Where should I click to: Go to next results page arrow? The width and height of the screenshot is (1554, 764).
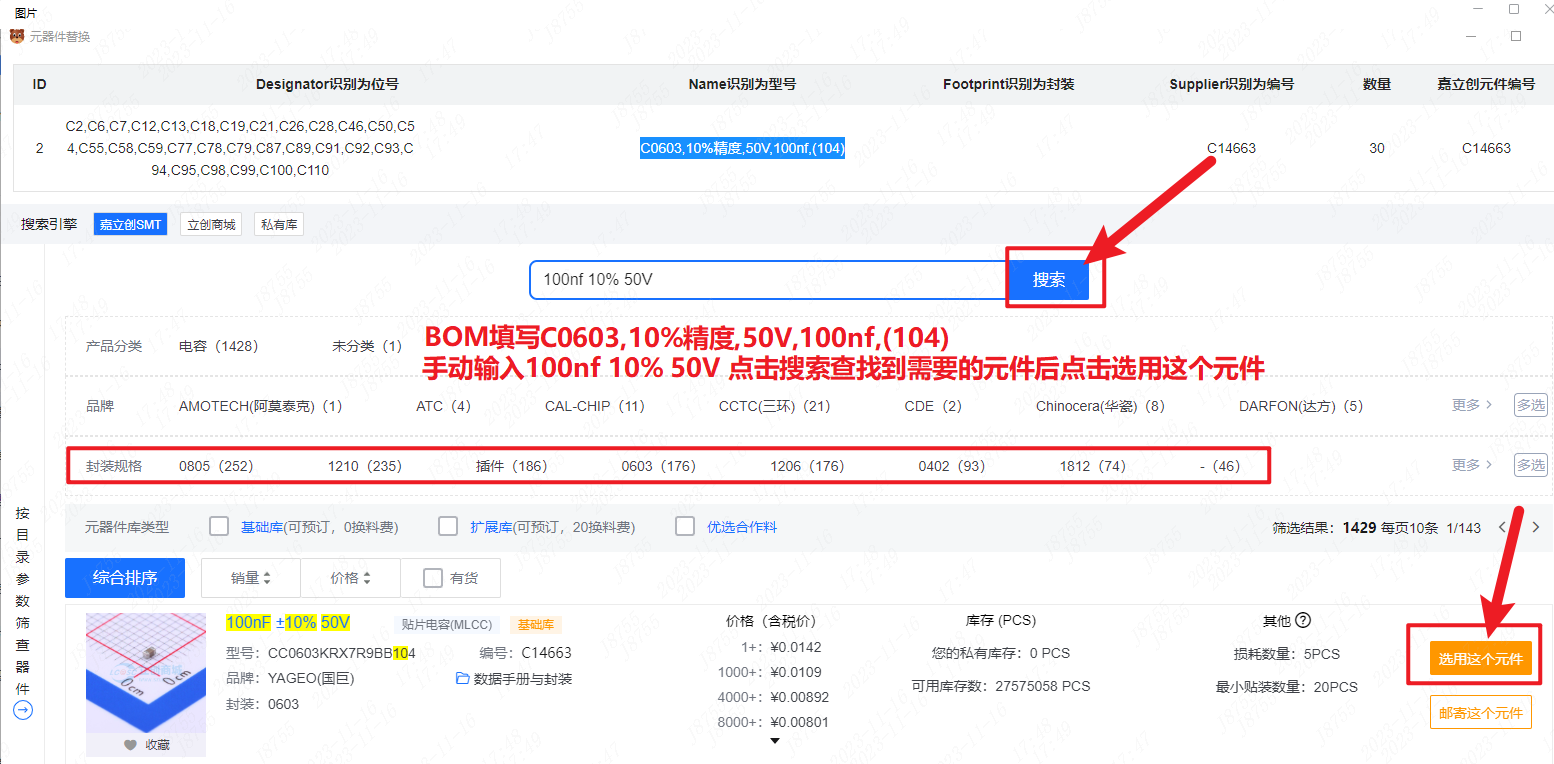point(1536,527)
